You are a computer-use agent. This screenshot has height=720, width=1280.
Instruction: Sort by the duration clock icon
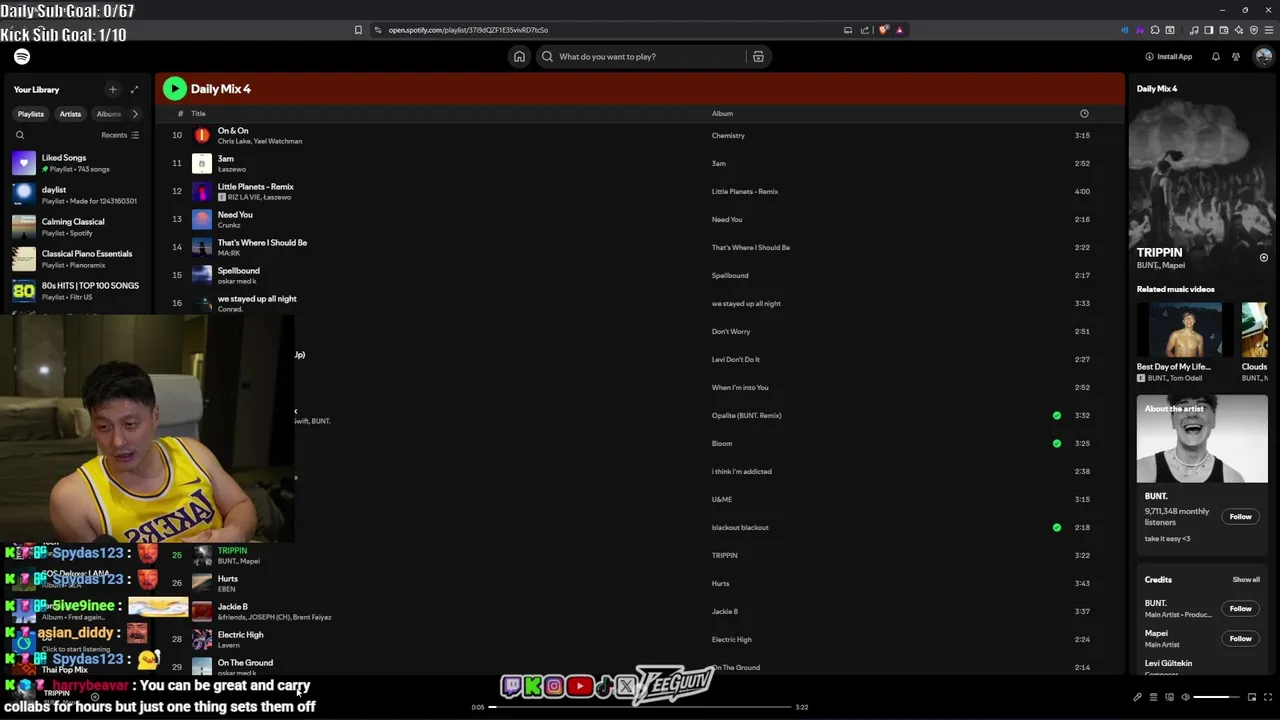(x=1084, y=114)
